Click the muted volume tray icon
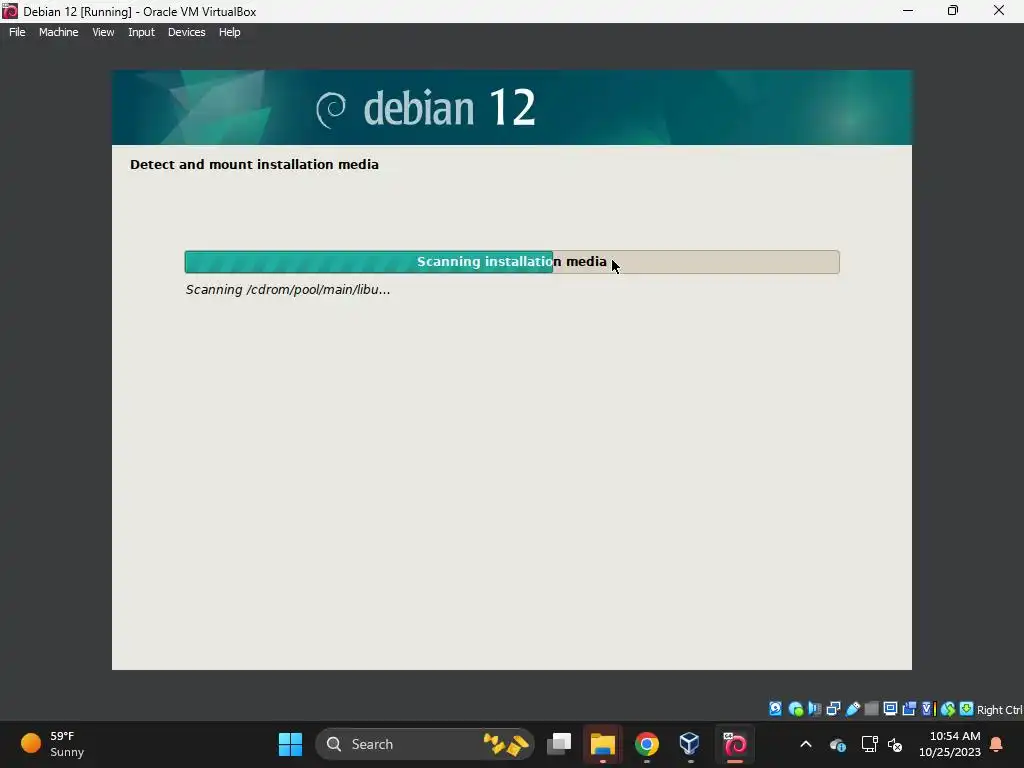The height and width of the screenshot is (768, 1024). (895, 744)
